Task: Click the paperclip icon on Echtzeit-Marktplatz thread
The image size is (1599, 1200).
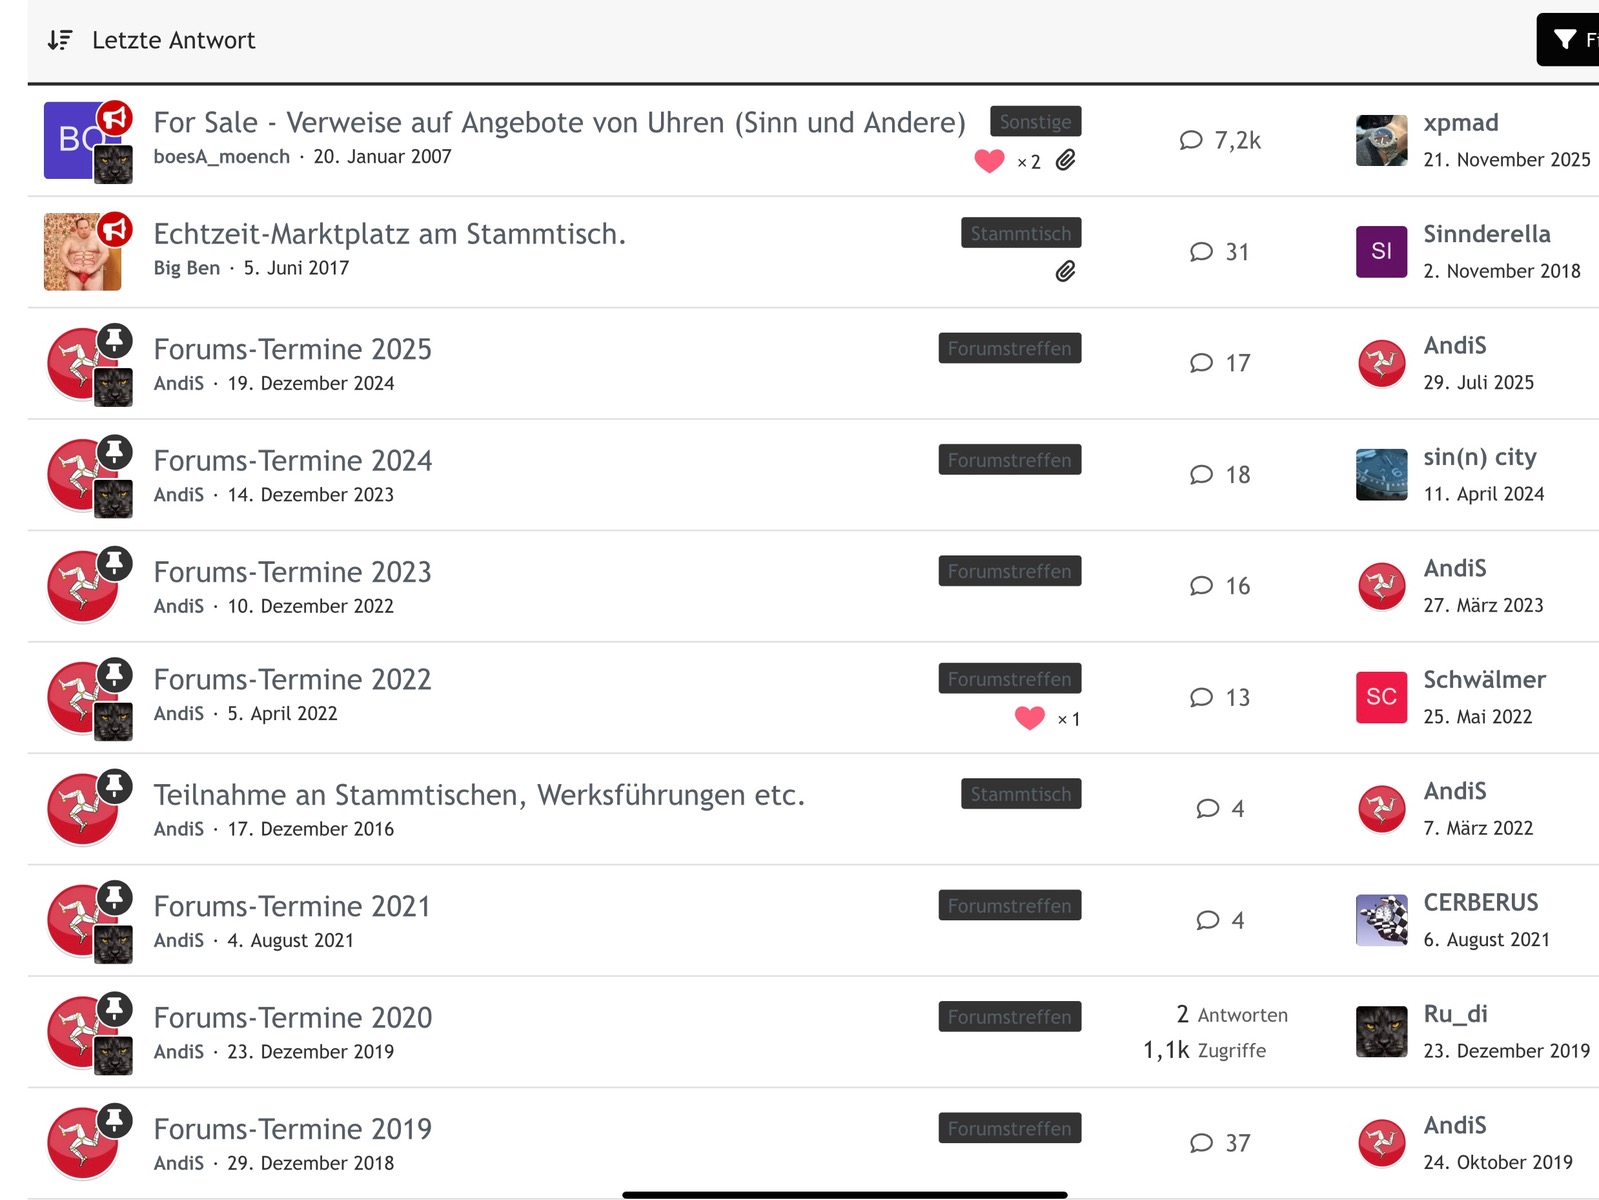Action: click(x=1066, y=271)
